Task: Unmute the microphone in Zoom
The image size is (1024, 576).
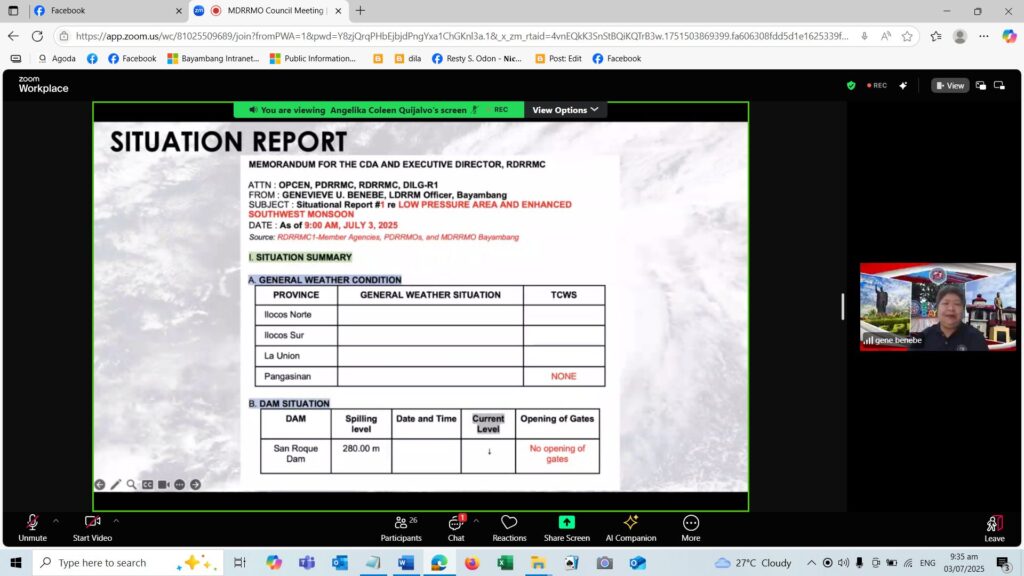Action: coord(32,528)
